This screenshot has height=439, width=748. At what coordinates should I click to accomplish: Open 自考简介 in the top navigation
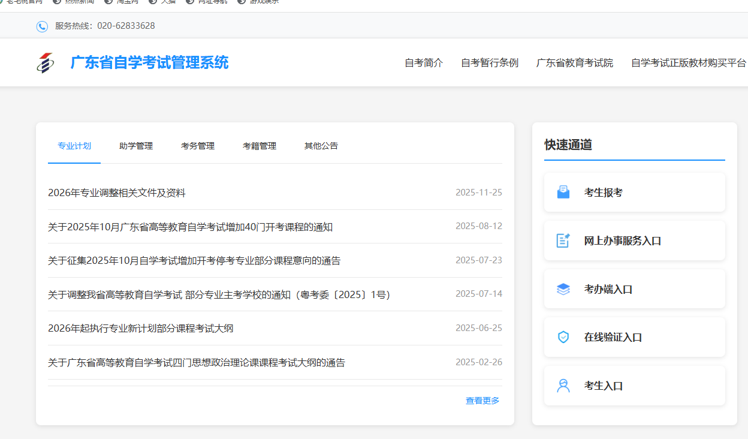coord(423,63)
